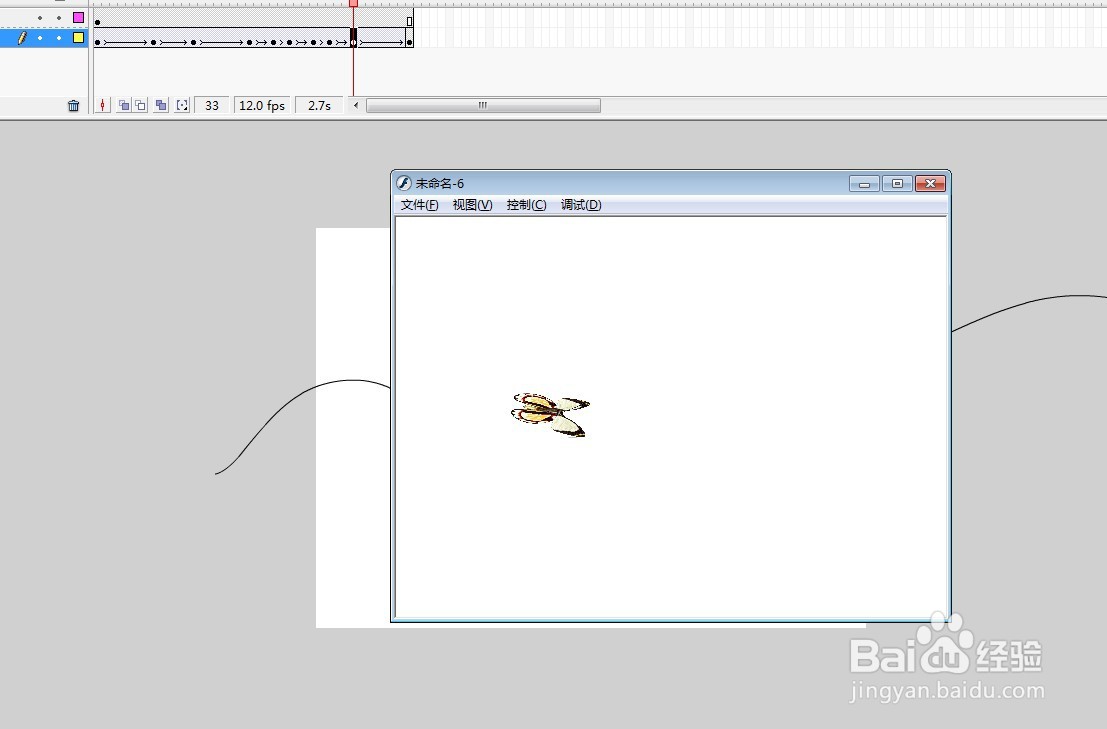Select the end frame of magenta layer
Image resolution: width=1107 pixels, height=729 pixels.
(x=409, y=22)
